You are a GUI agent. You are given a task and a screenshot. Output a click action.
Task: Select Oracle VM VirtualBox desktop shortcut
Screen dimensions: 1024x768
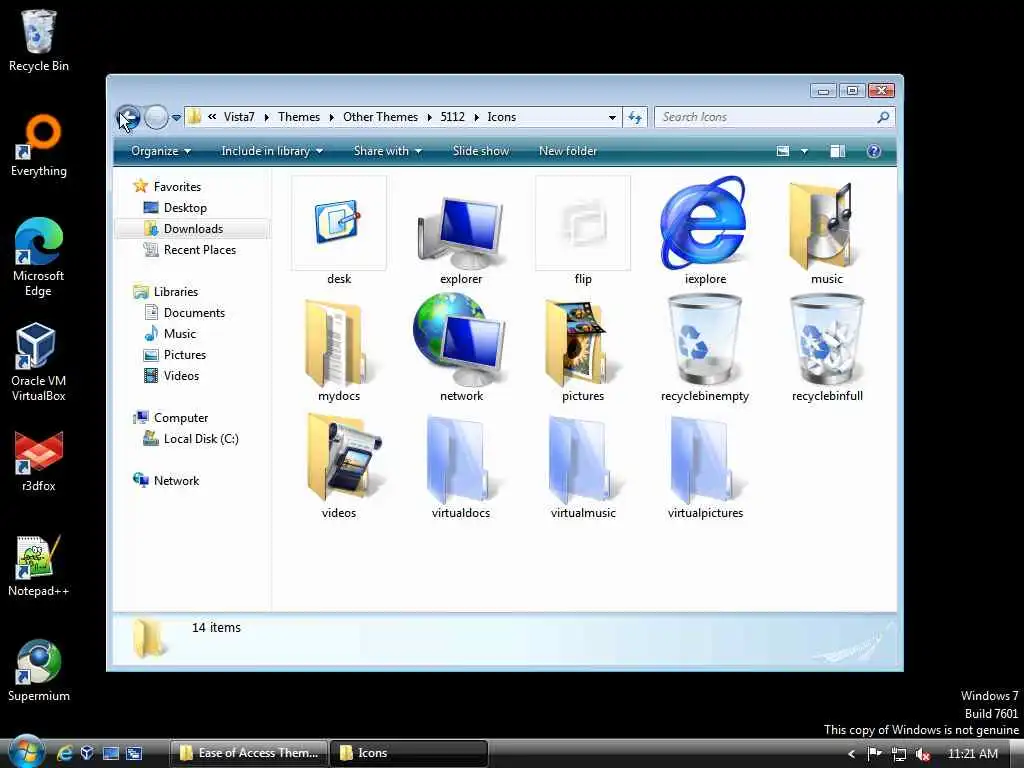(x=38, y=362)
